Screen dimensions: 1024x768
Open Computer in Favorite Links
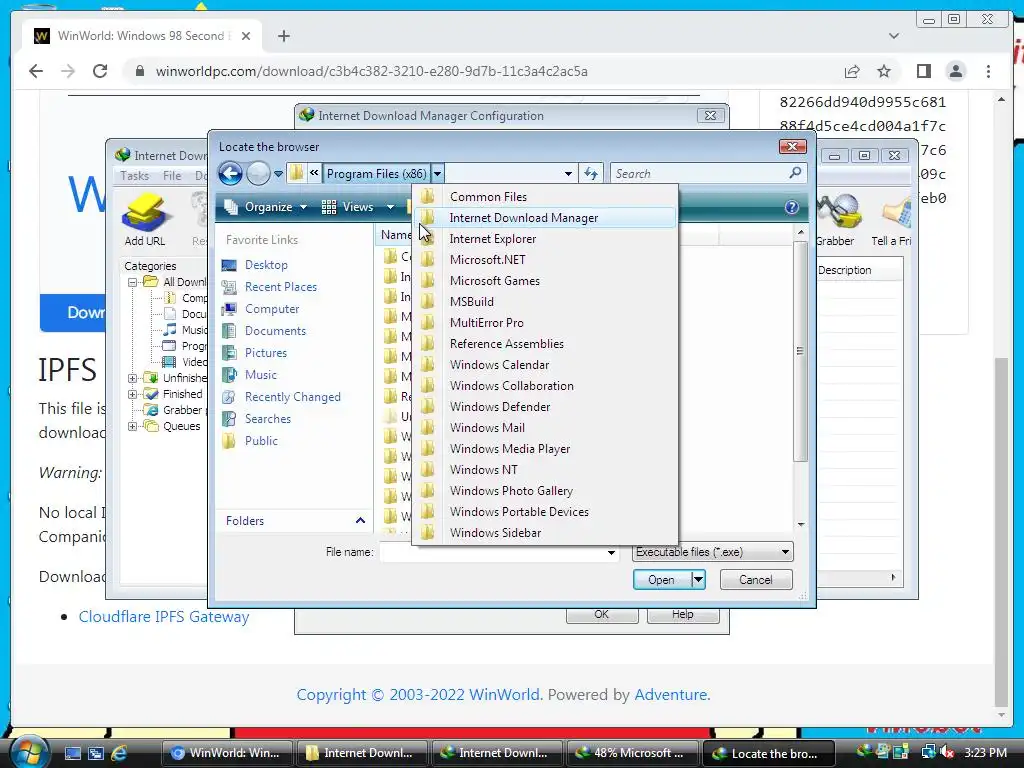272,309
